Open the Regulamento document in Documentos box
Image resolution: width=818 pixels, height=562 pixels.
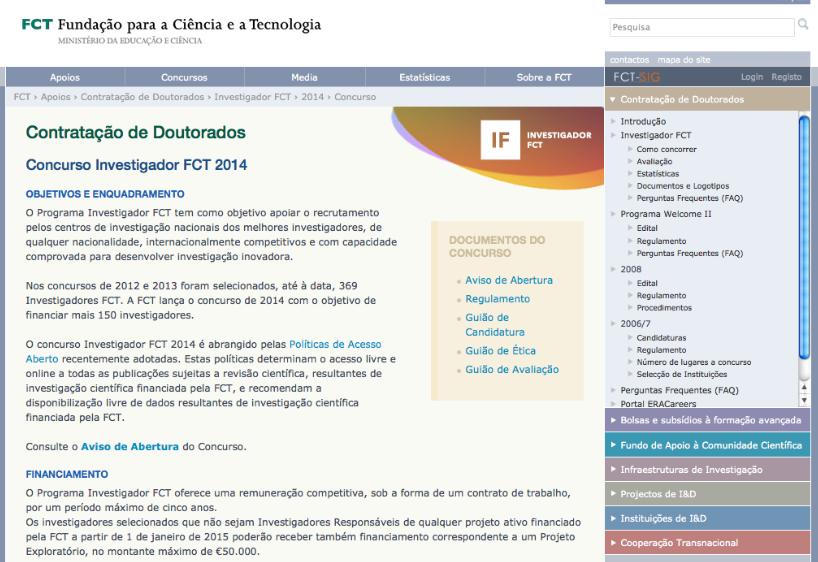[x=497, y=299]
